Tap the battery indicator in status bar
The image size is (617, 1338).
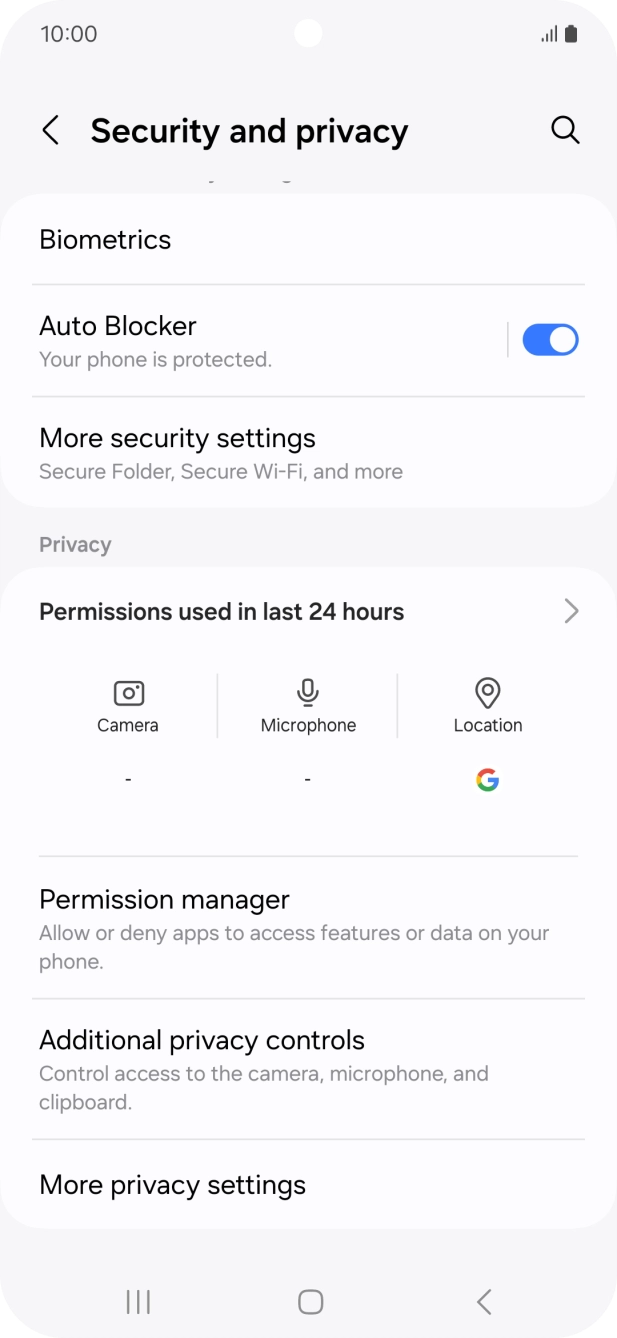(571, 33)
